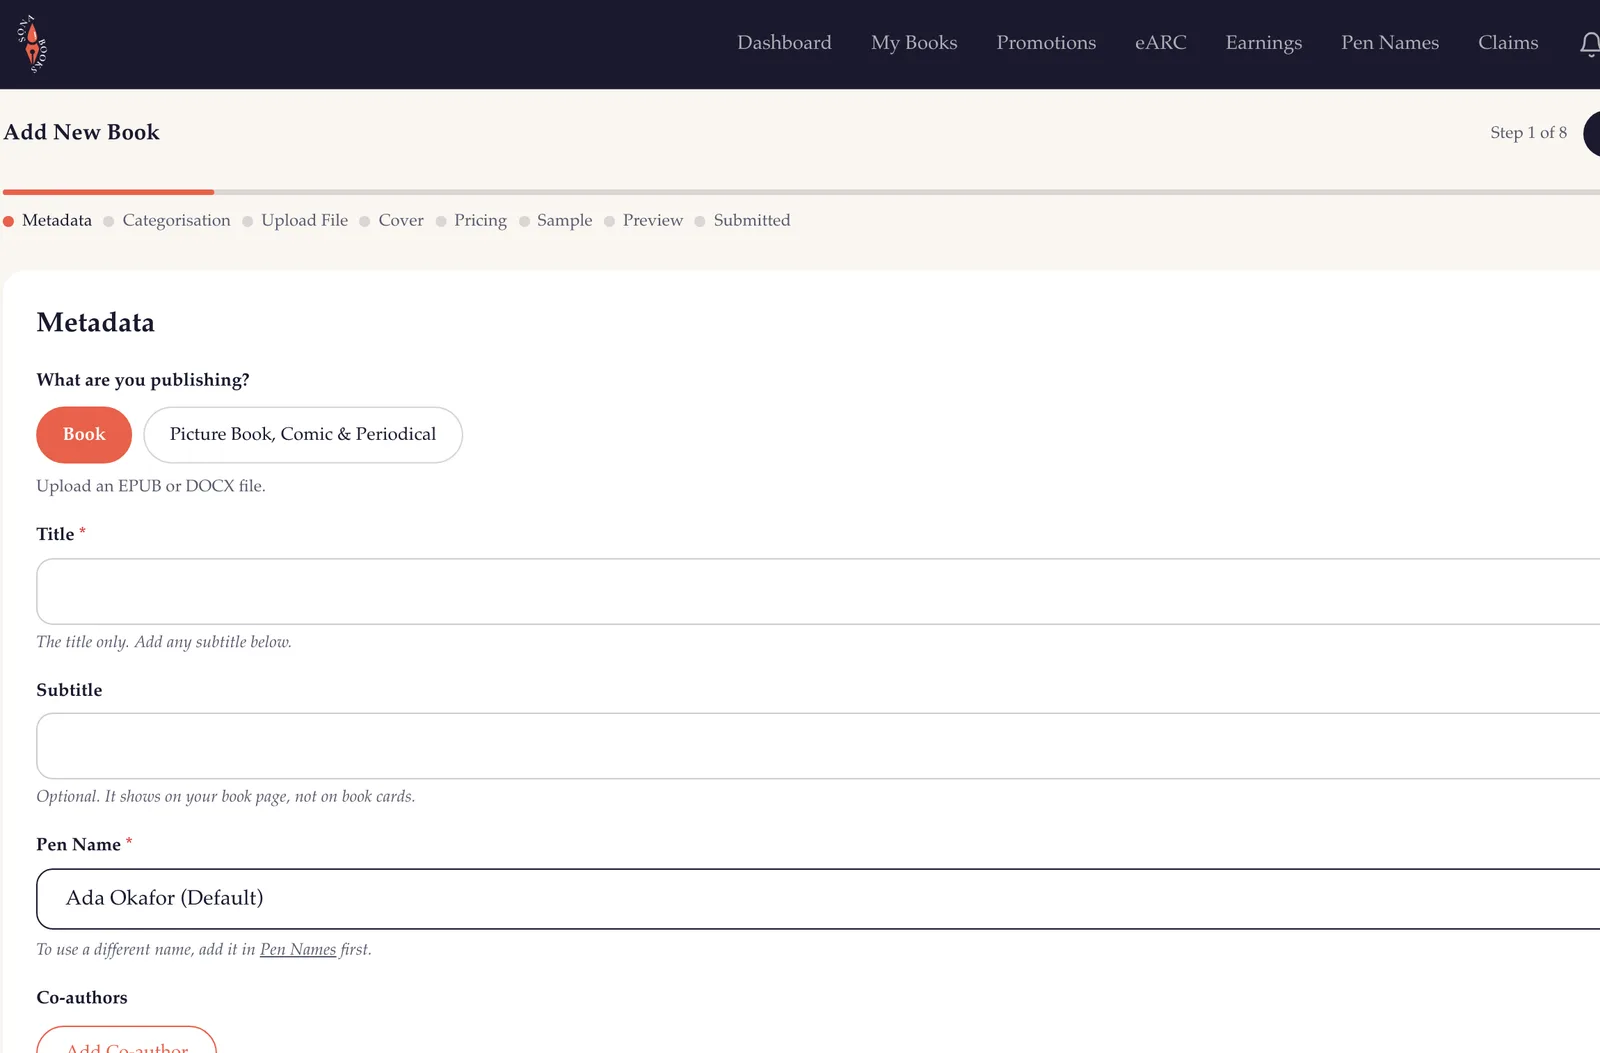Navigate to eARC section
1600x1053 pixels.
(1161, 43)
